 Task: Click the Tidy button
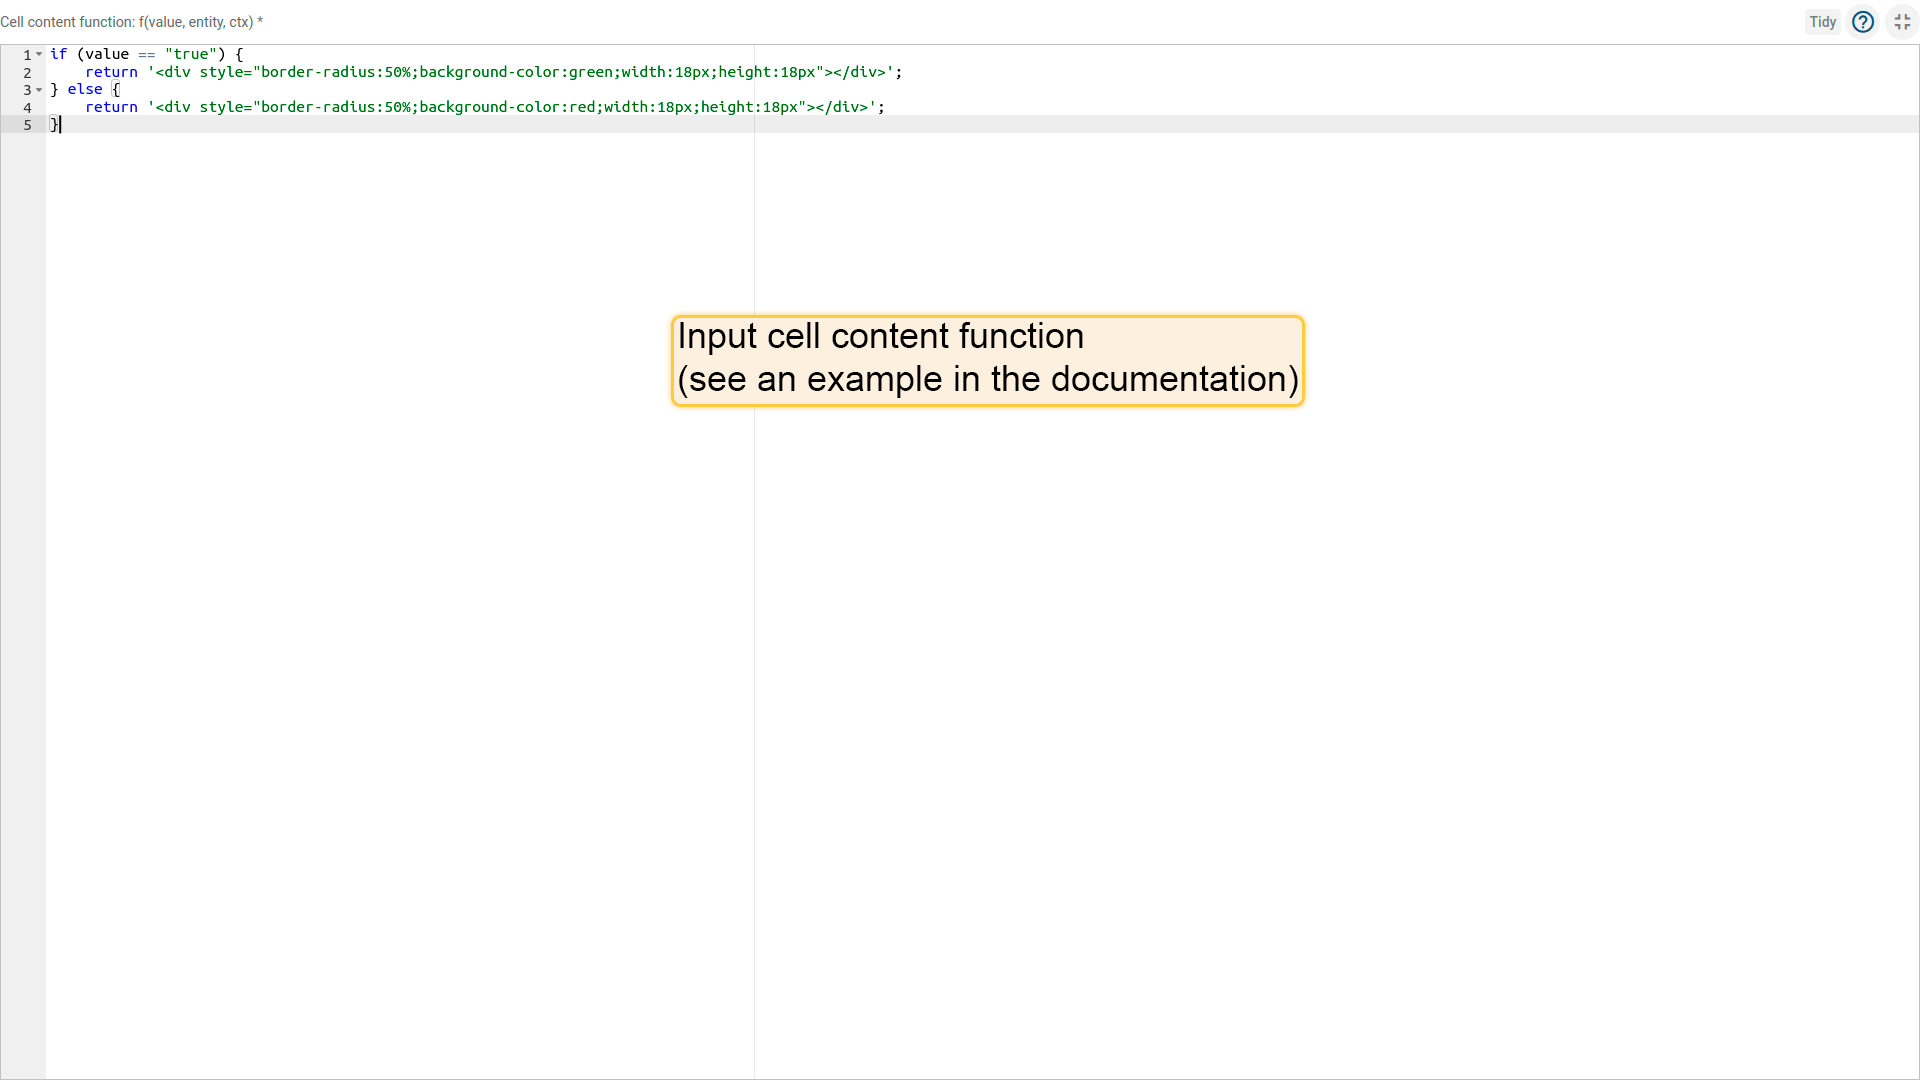click(1822, 22)
